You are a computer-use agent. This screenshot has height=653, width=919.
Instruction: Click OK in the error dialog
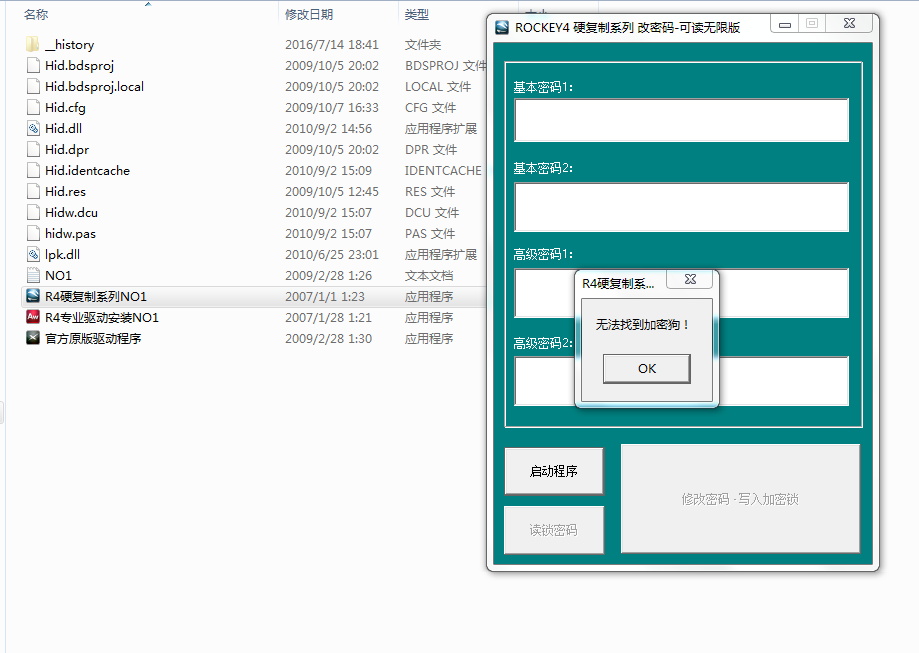(646, 369)
